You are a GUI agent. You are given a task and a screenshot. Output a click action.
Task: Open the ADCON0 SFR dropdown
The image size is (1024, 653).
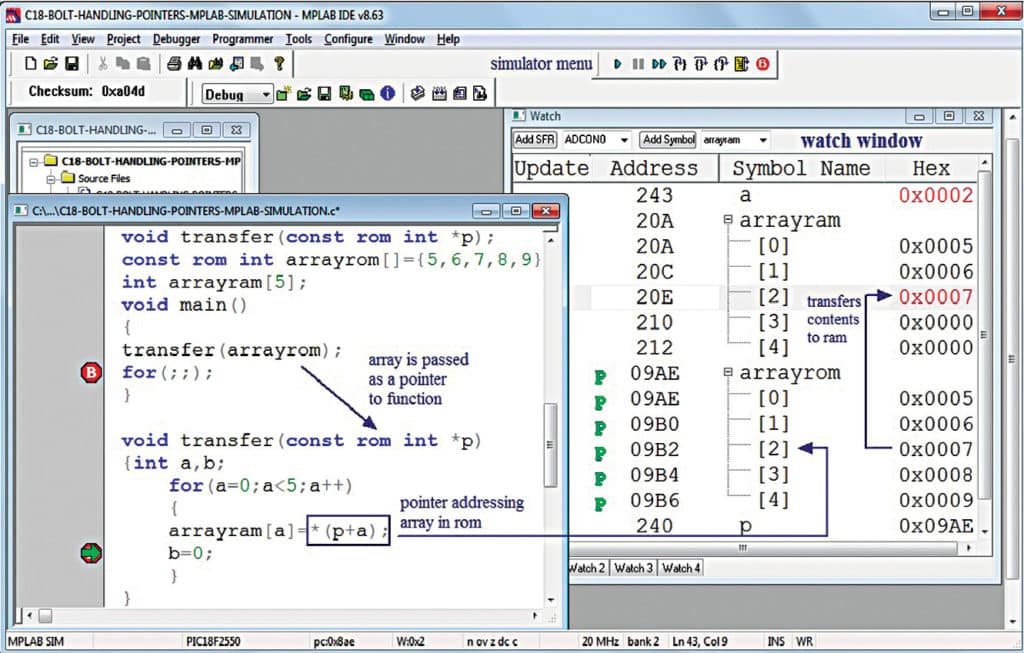click(x=625, y=140)
